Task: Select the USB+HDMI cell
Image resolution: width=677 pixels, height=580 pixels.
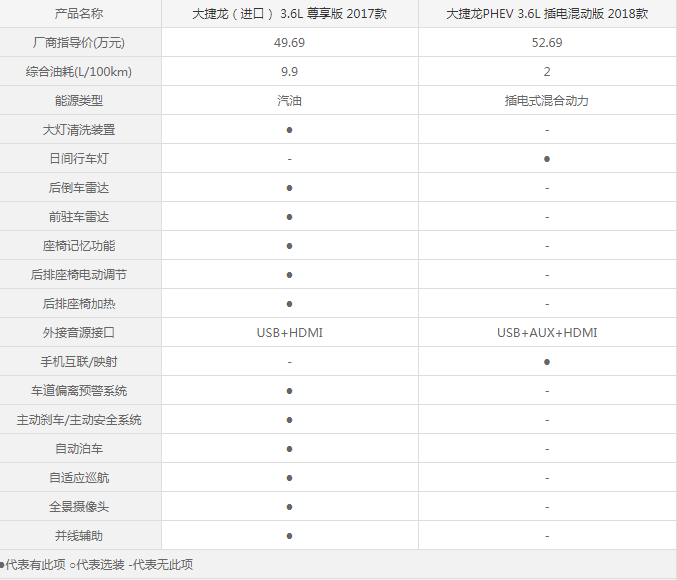Action: point(290,333)
